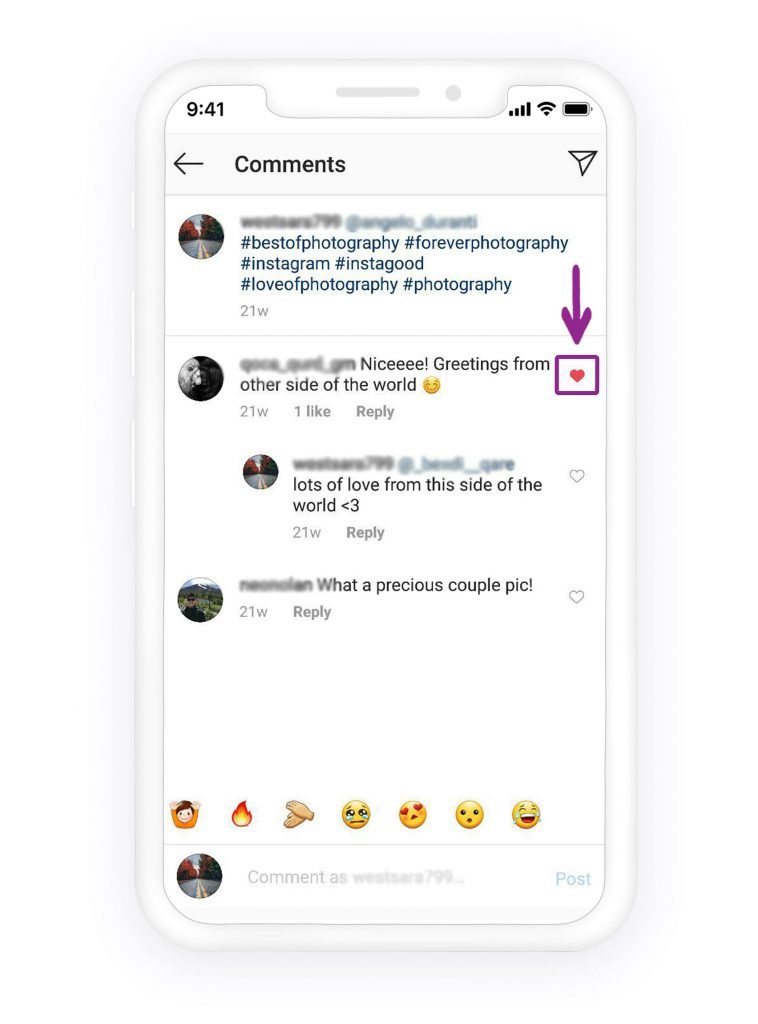
Task: Insert the fire emoji
Action: click(x=242, y=814)
